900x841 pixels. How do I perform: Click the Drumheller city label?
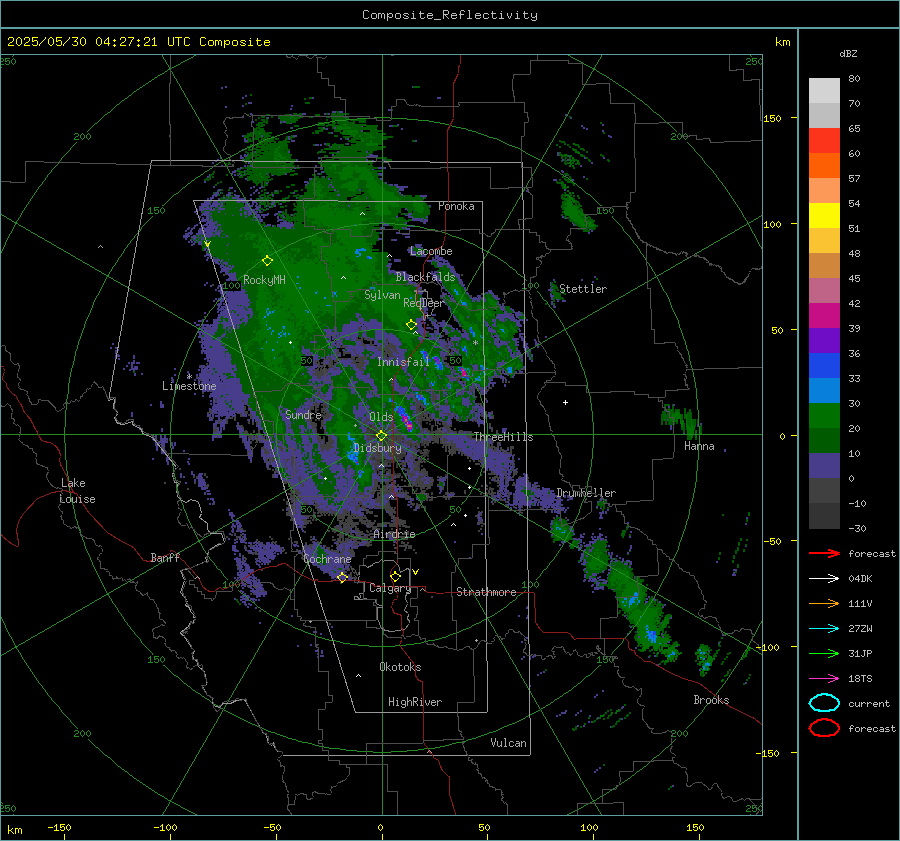pos(586,493)
